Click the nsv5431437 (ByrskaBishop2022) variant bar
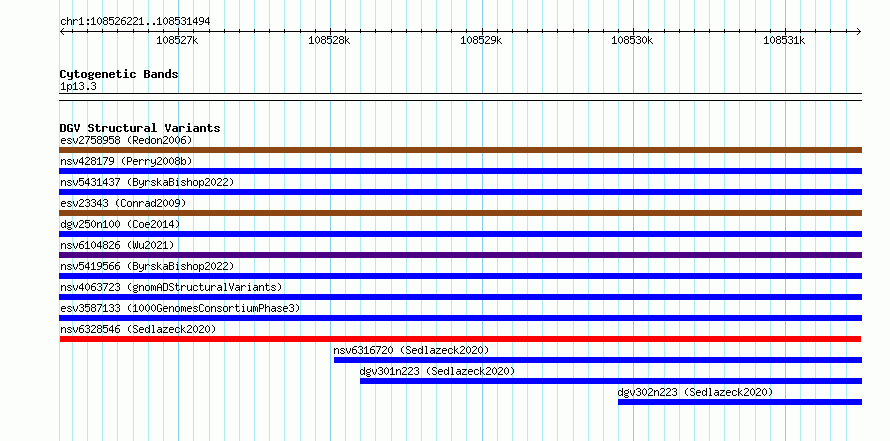This screenshot has width=890, height=441. click(x=460, y=192)
